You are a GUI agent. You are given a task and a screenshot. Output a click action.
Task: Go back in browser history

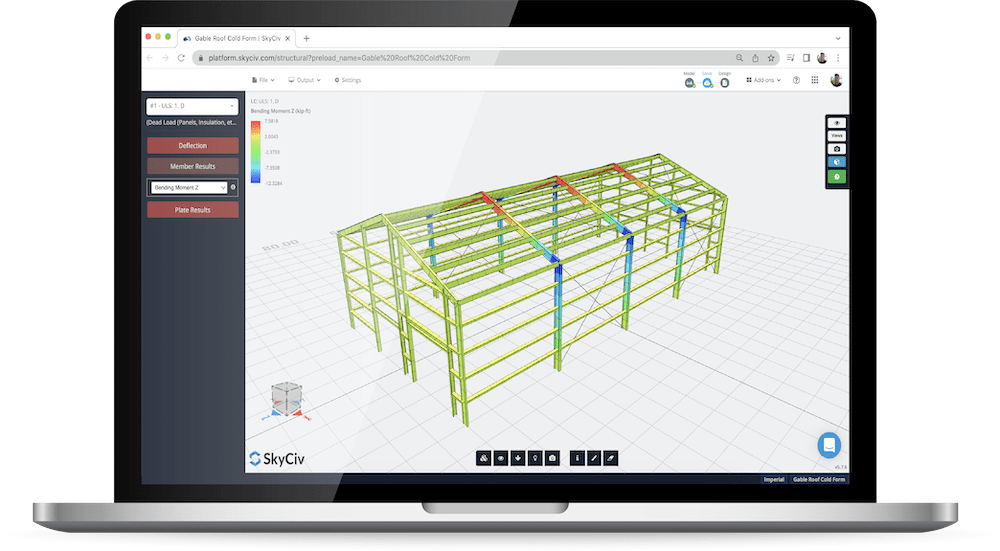point(150,58)
